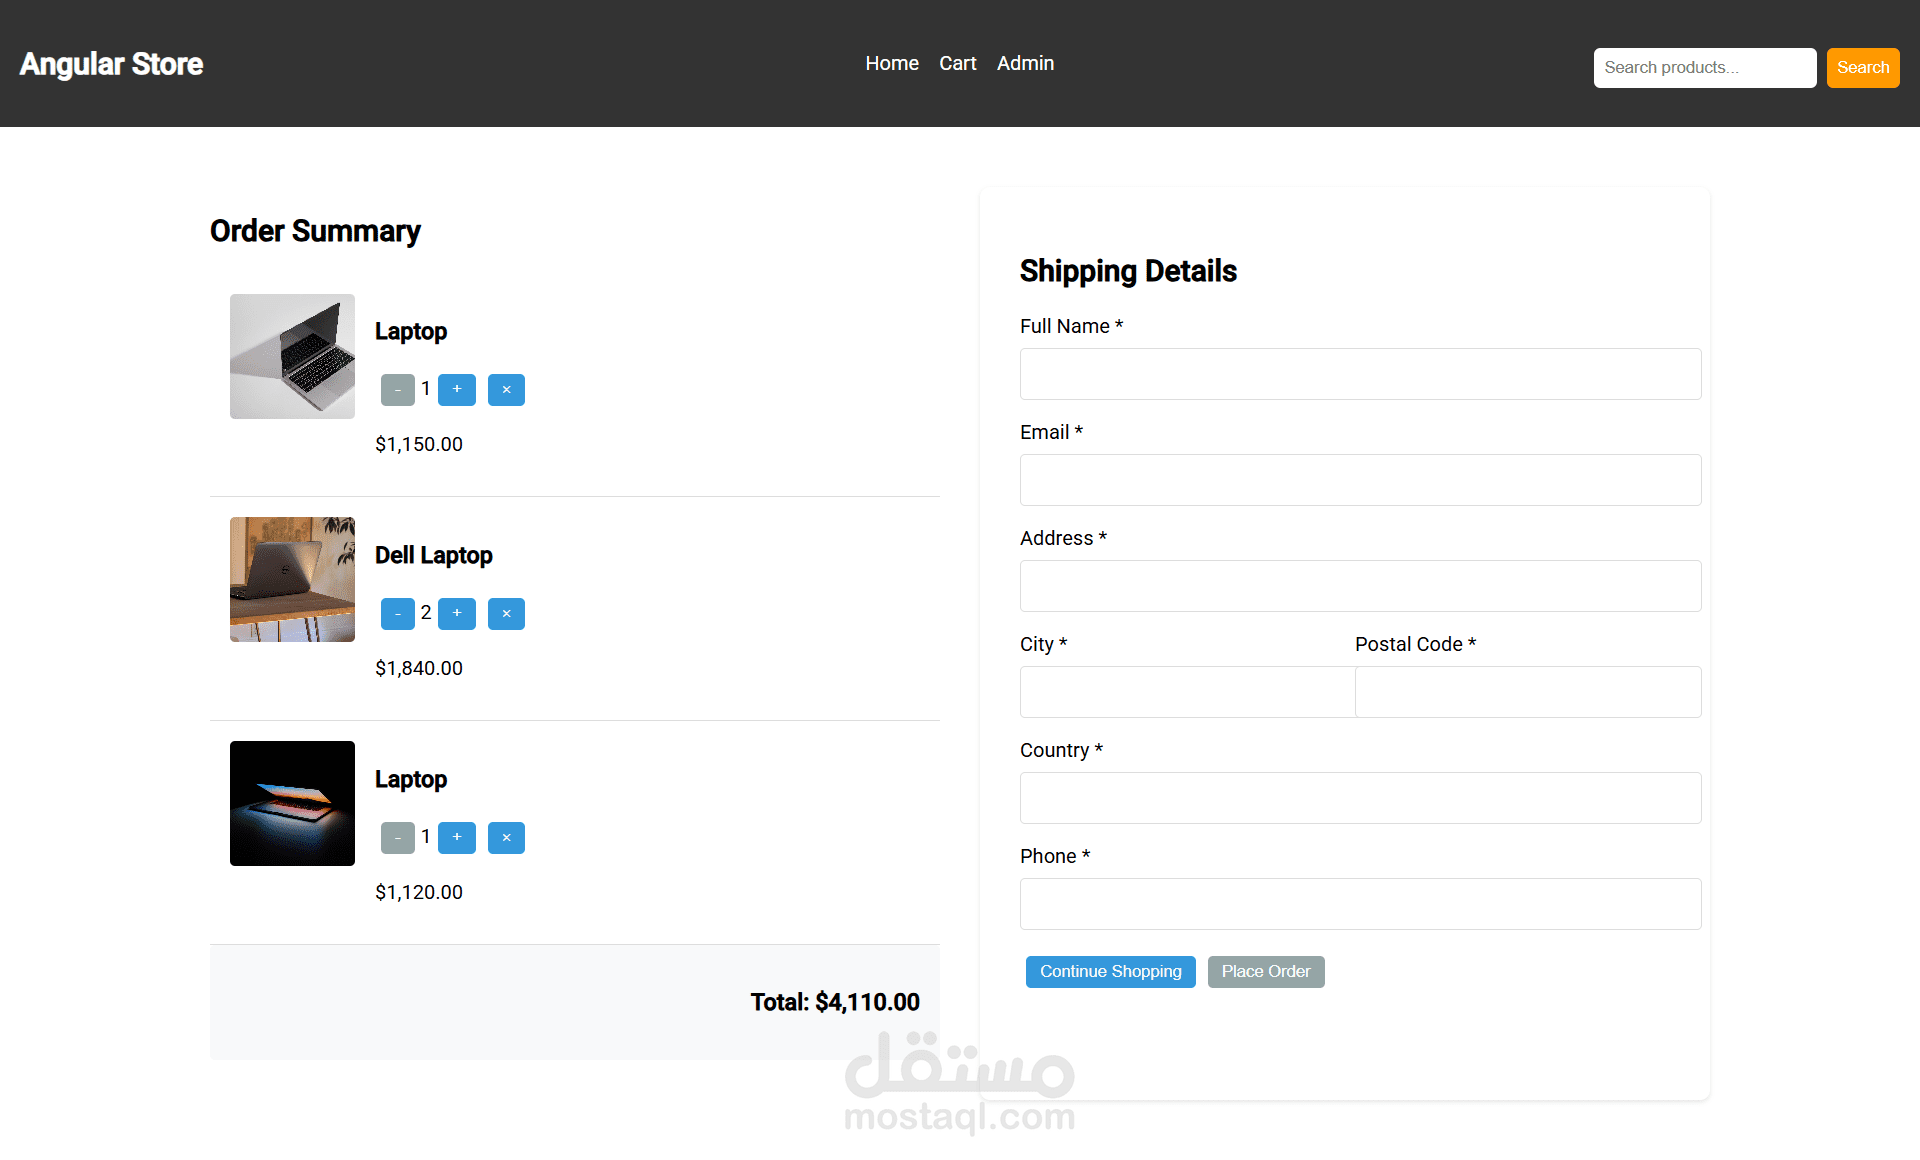Increase quantity of first Laptop item
The width and height of the screenshot is (1920, 1160).
(x=457, y=389)
